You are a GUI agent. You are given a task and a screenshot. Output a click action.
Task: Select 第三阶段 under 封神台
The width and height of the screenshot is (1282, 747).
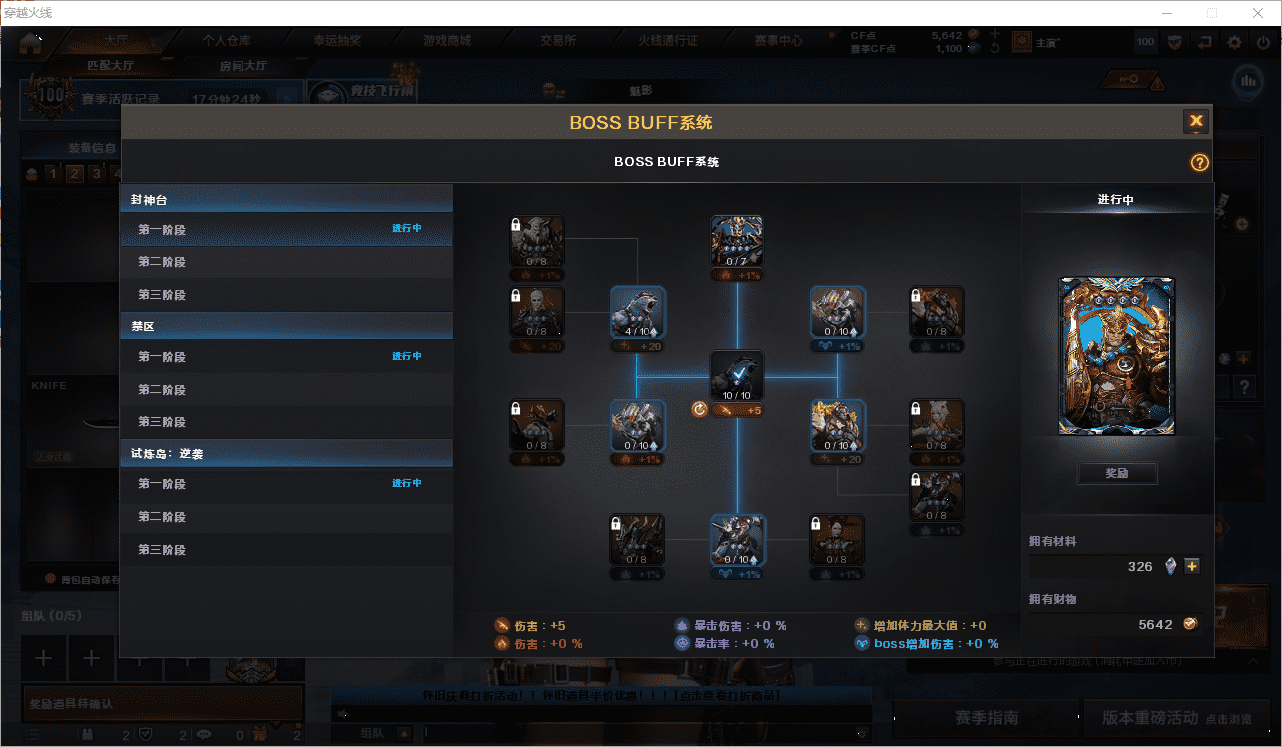[286, 295]
